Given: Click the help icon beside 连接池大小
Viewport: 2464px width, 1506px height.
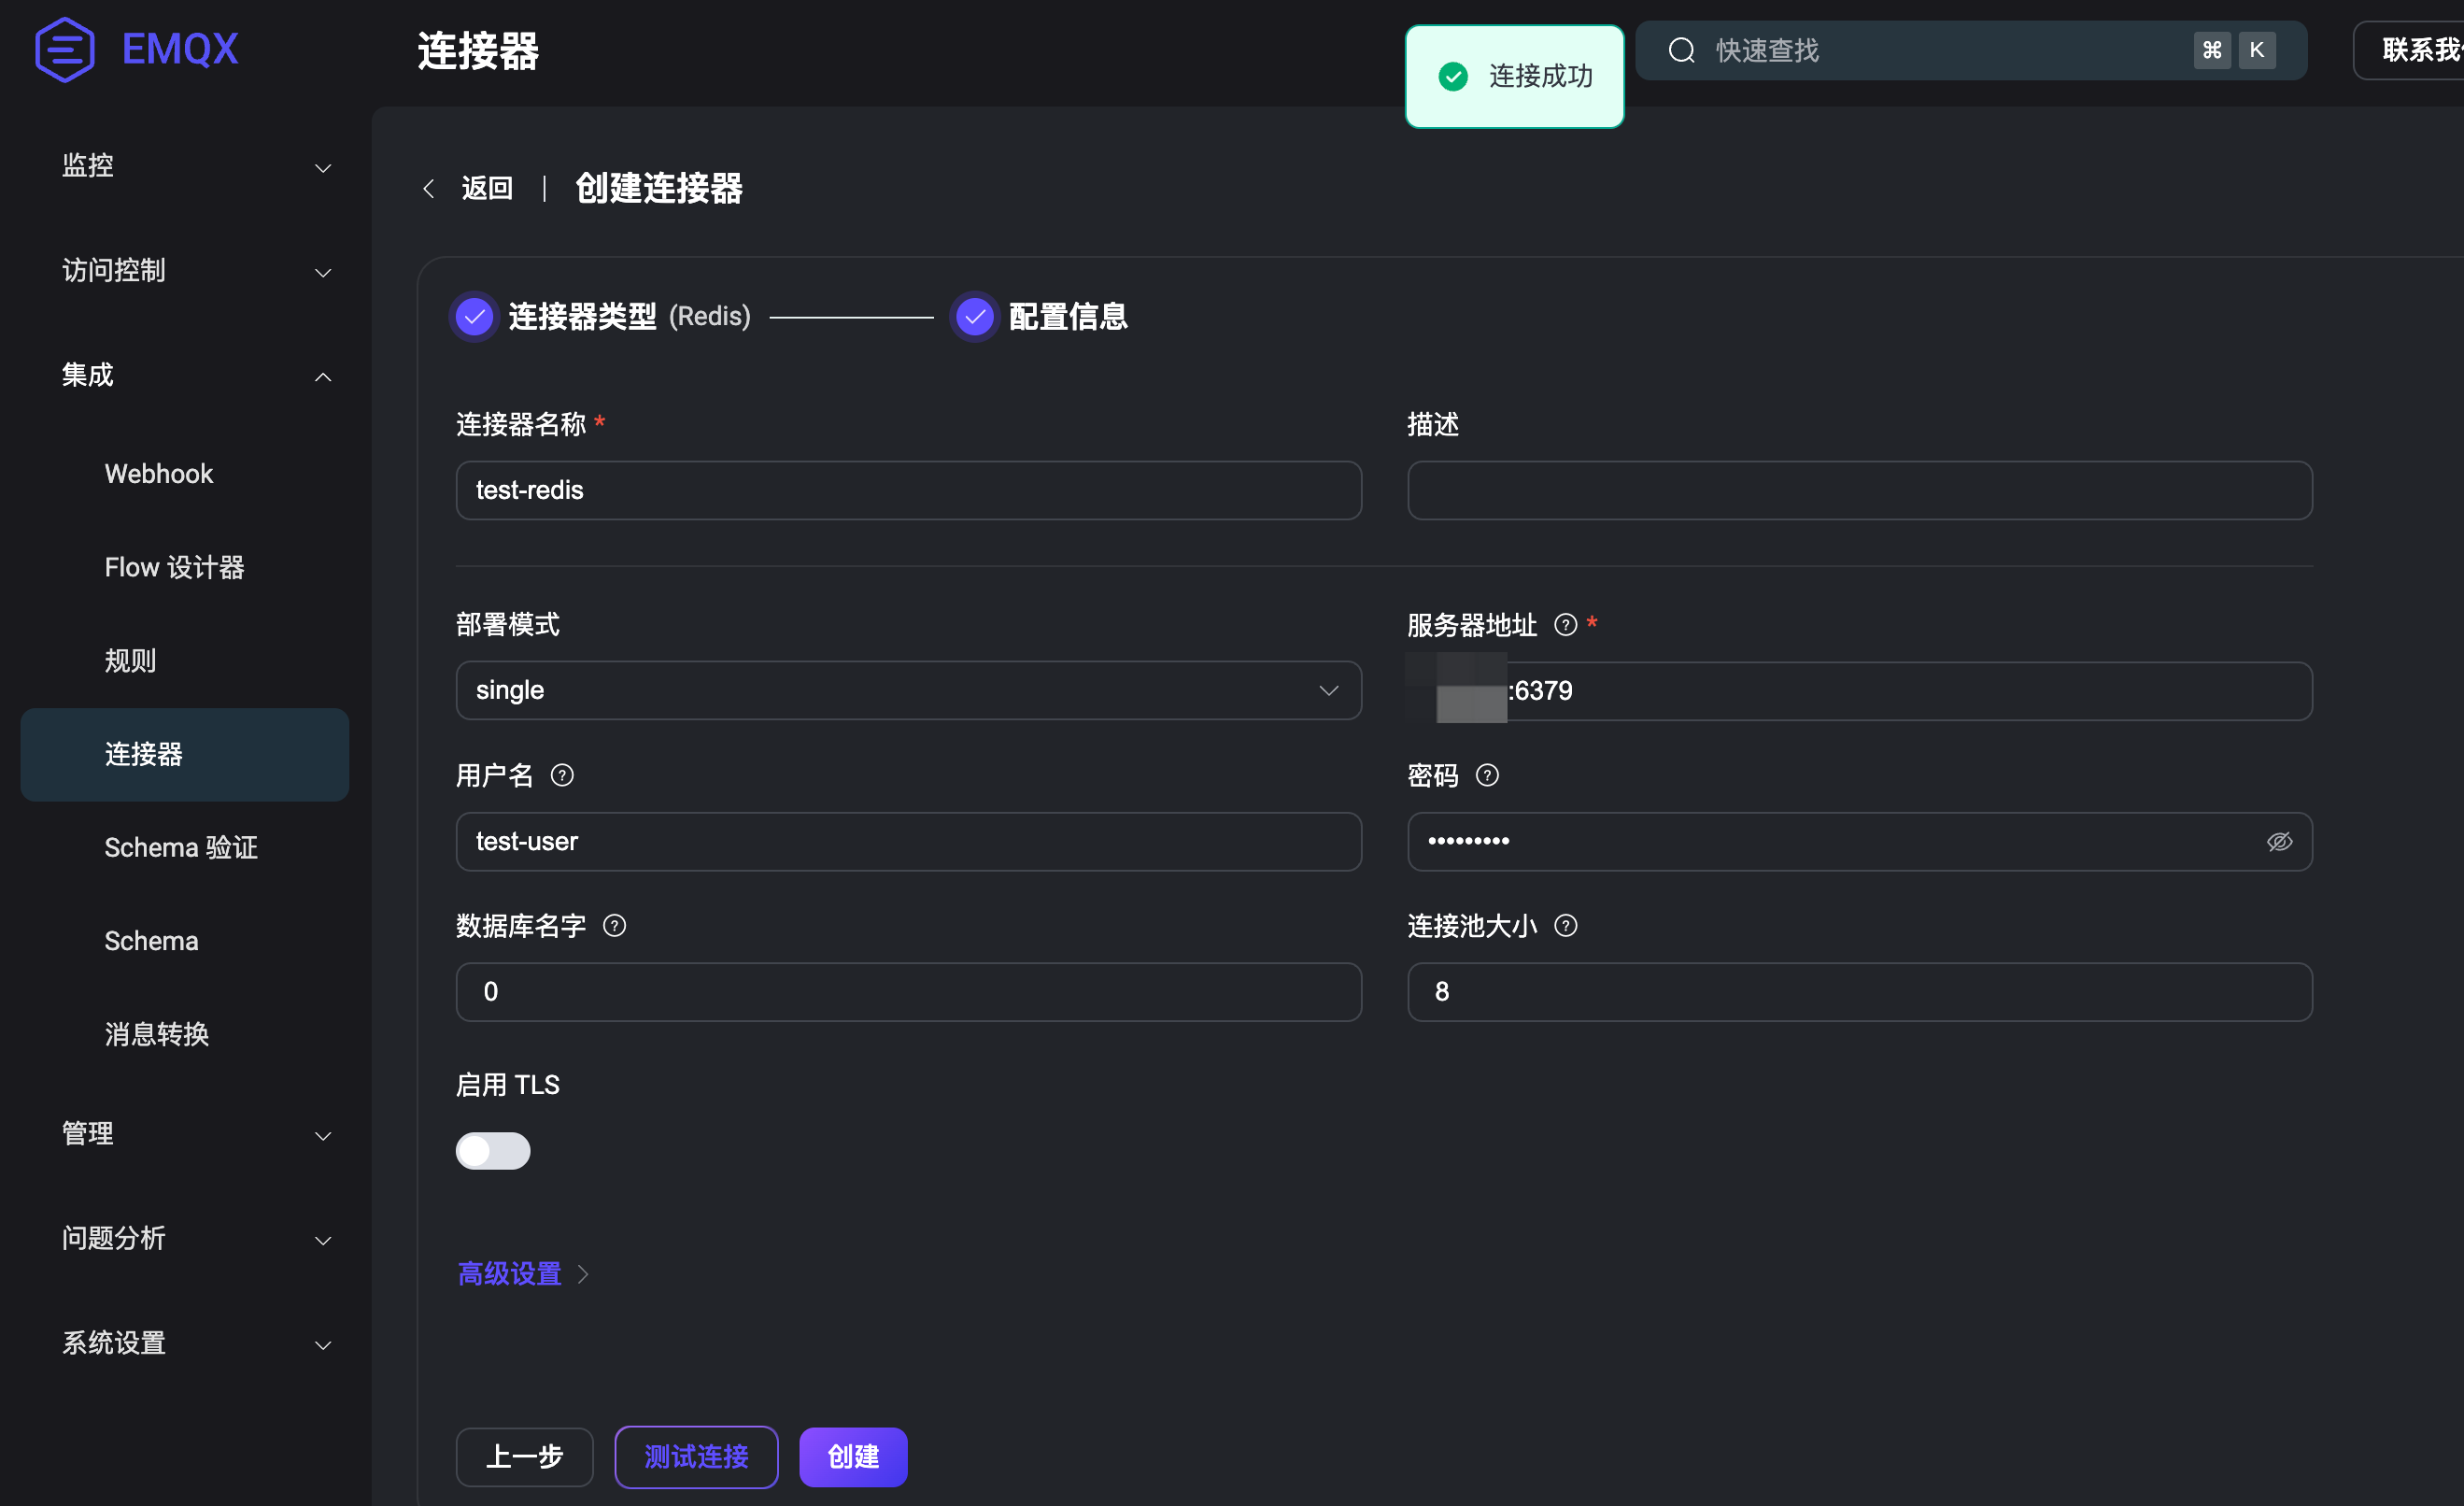Looking at the screenshot, I should coord(1566,926).
